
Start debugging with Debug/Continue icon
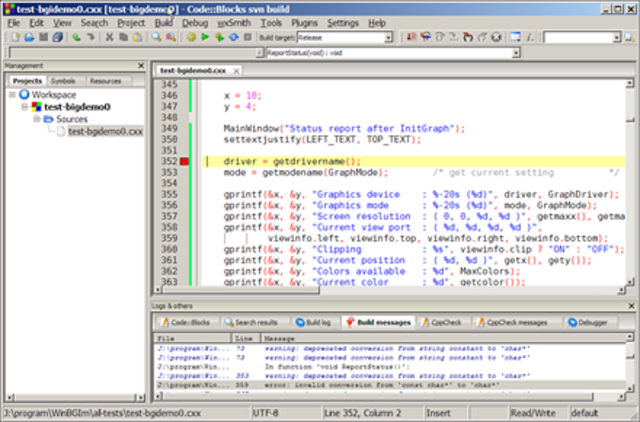(411, 37)
